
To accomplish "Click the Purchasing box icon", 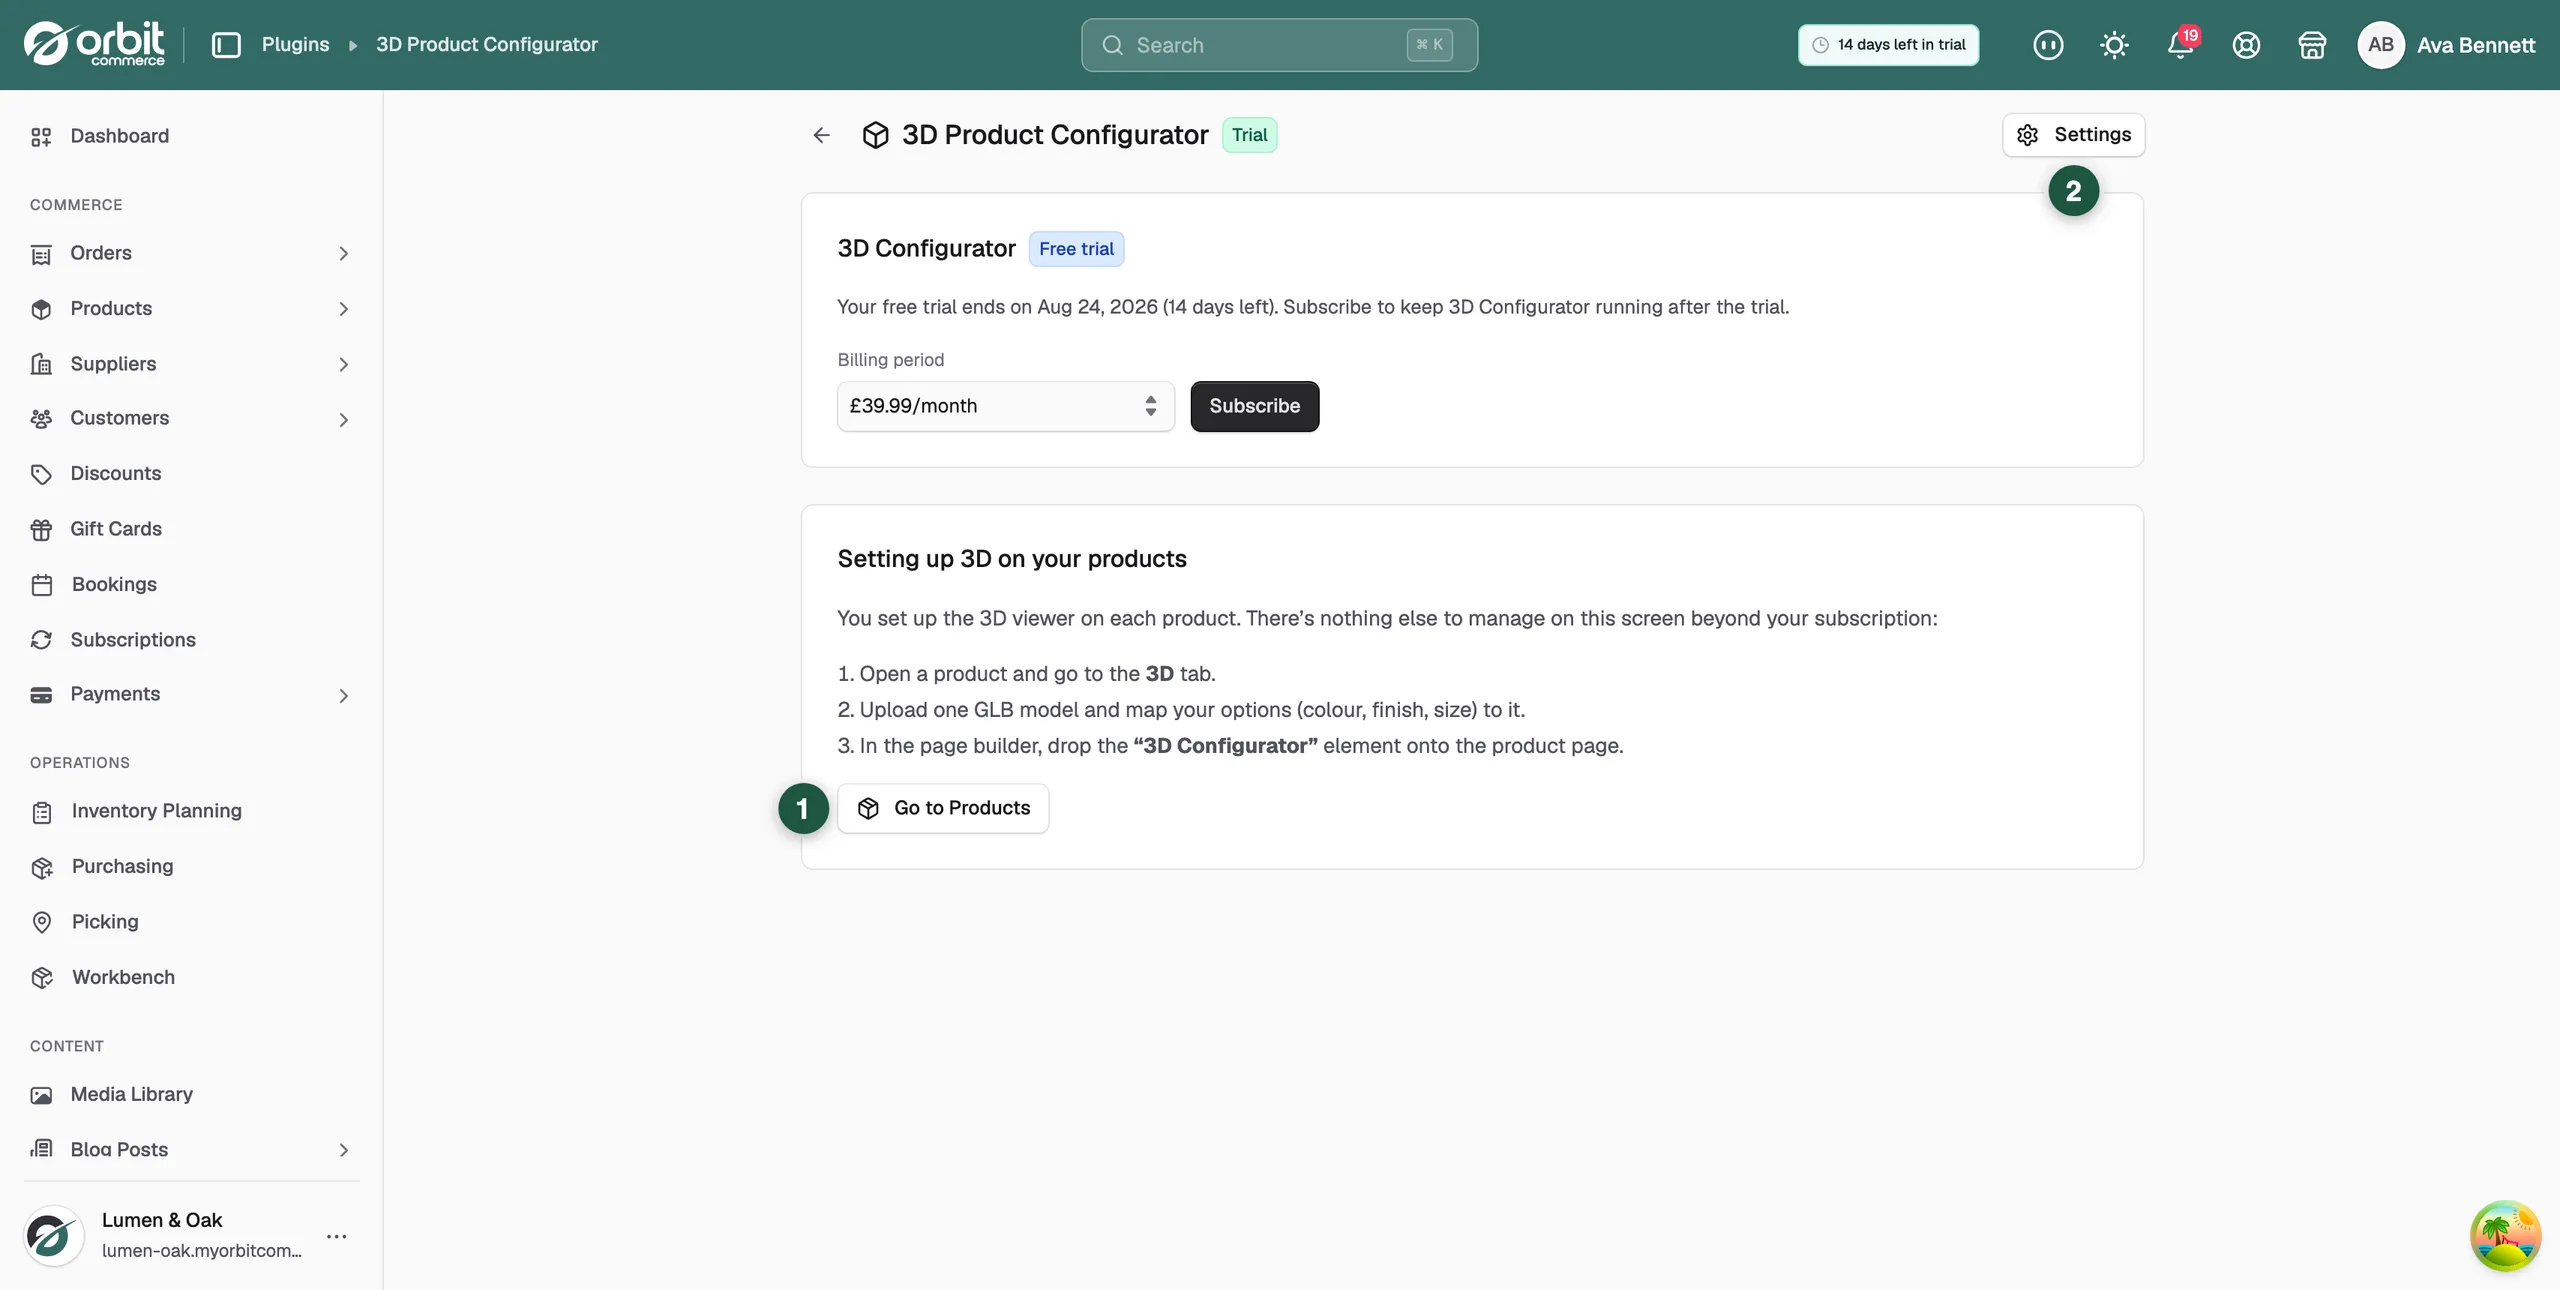I will pyautogui.click(x=41, y=867).
